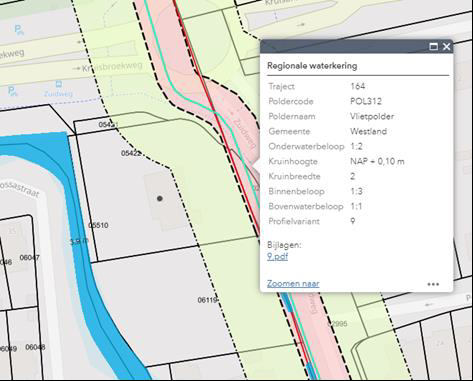Open the popup more options ellipsis
Screen dimensions: 473x381
click(x=433, y=284)
